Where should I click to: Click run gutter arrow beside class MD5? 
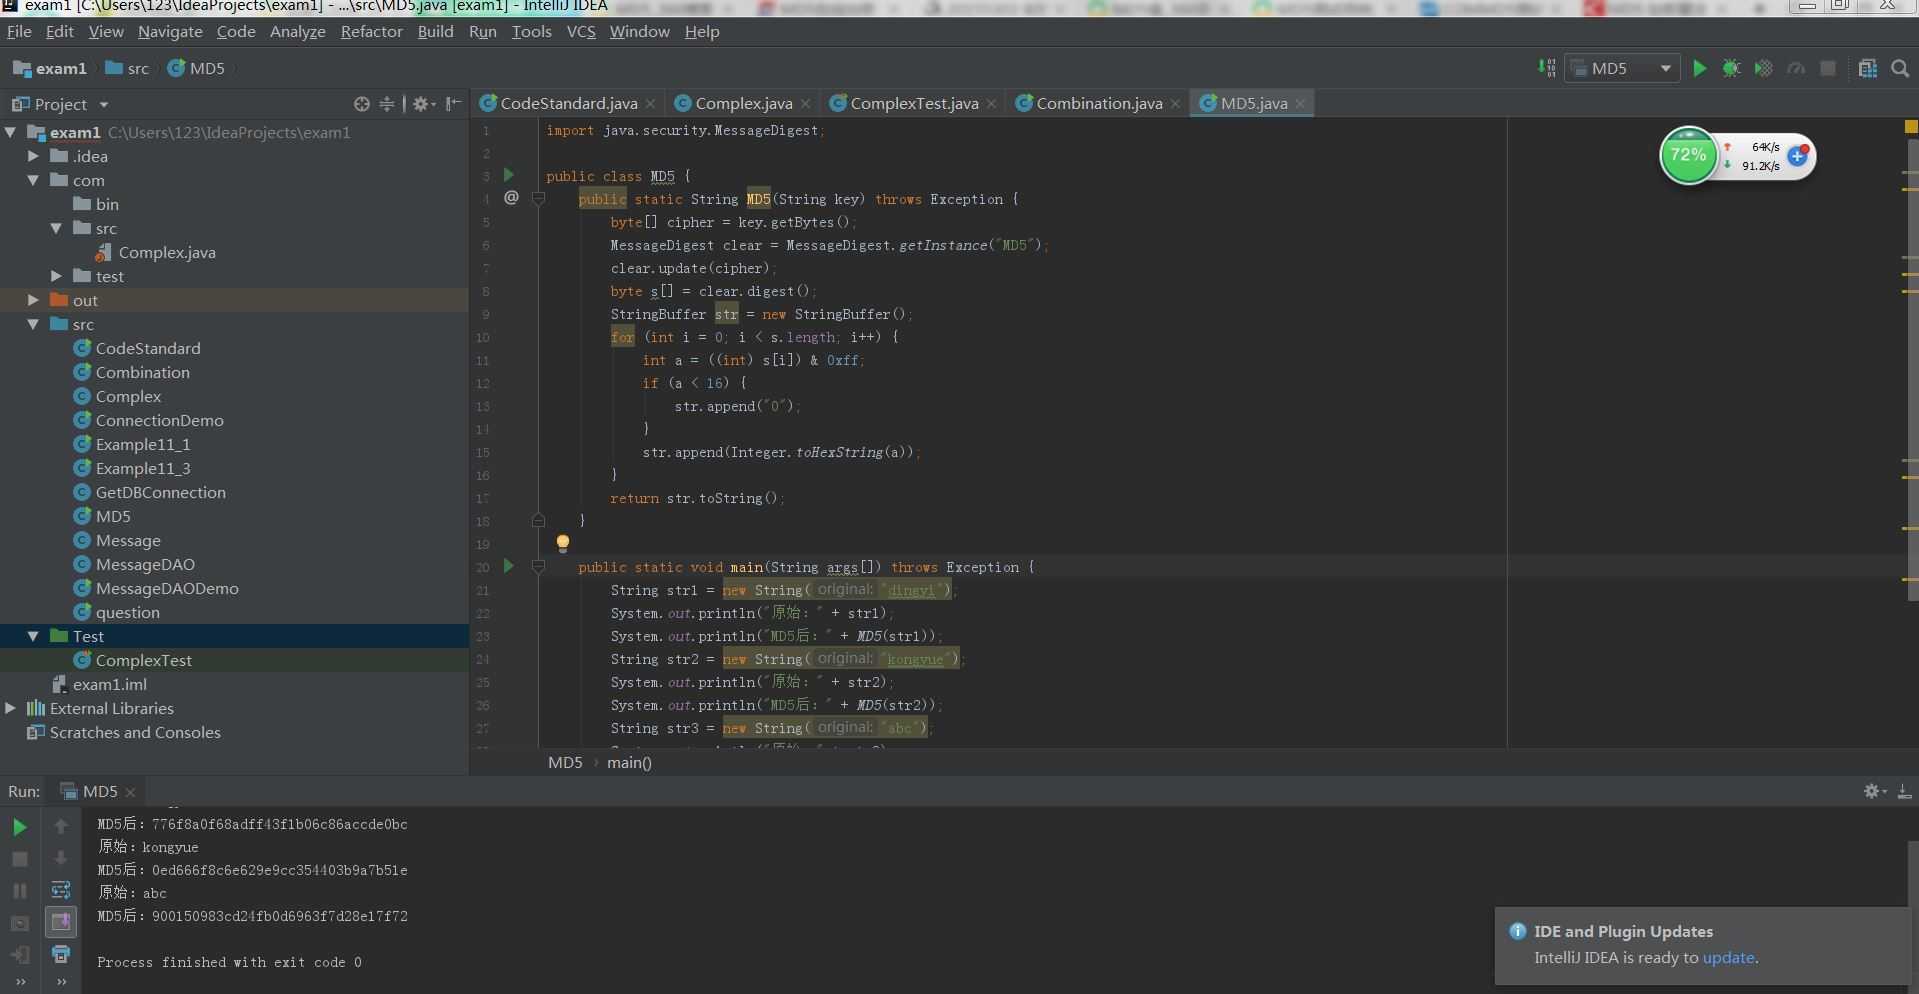pyautogui.click(x=508, y=175)
